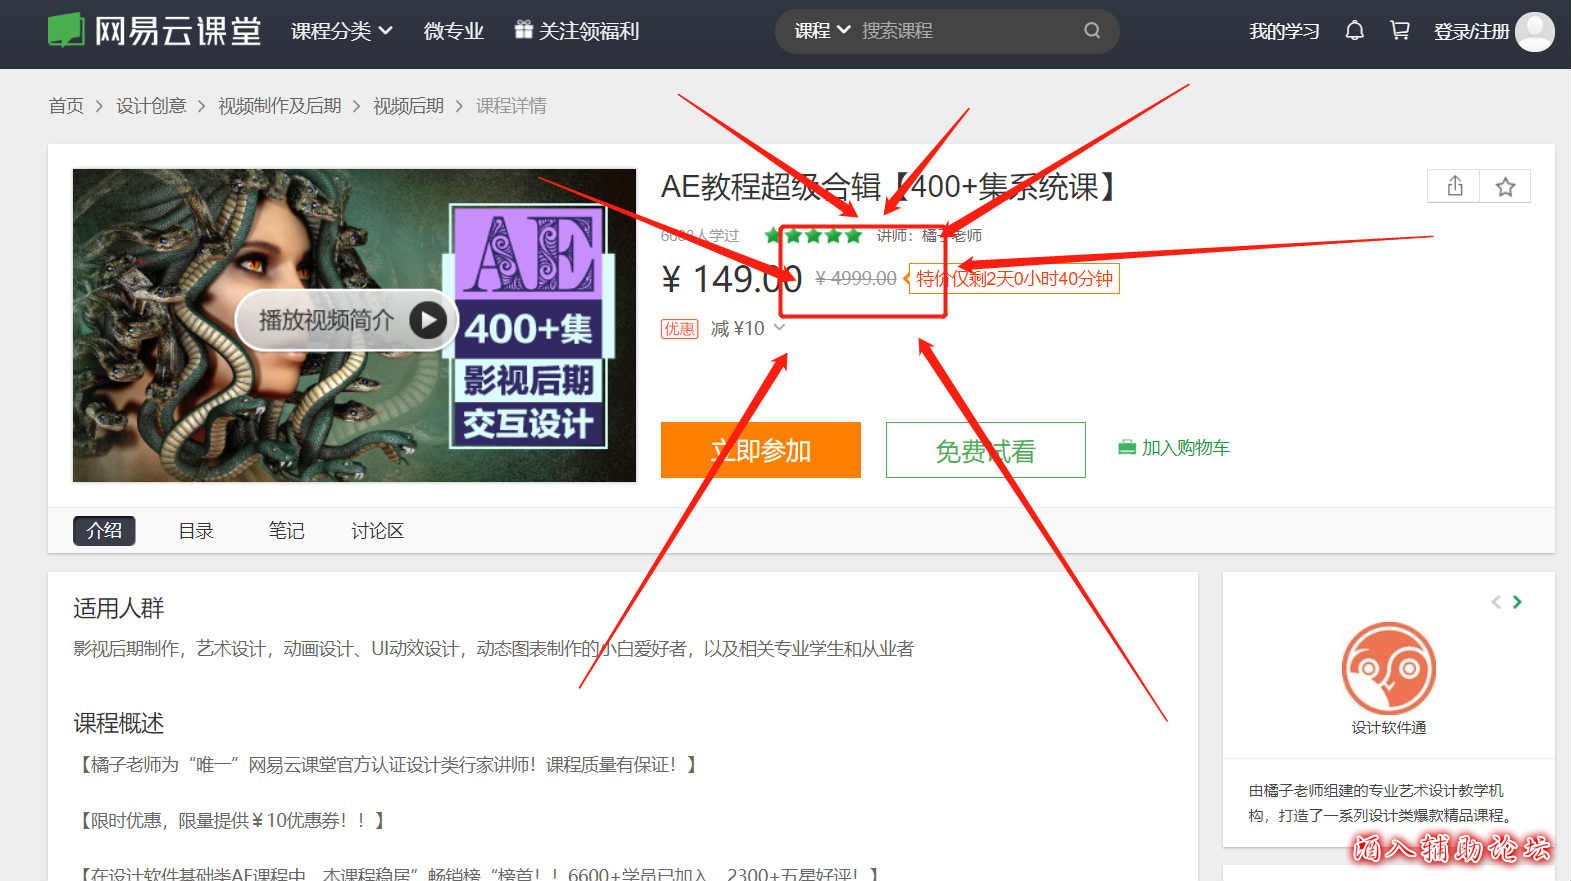Click the 特价仅剩 countdown label
The image size is (1571, 881).
1014,279
